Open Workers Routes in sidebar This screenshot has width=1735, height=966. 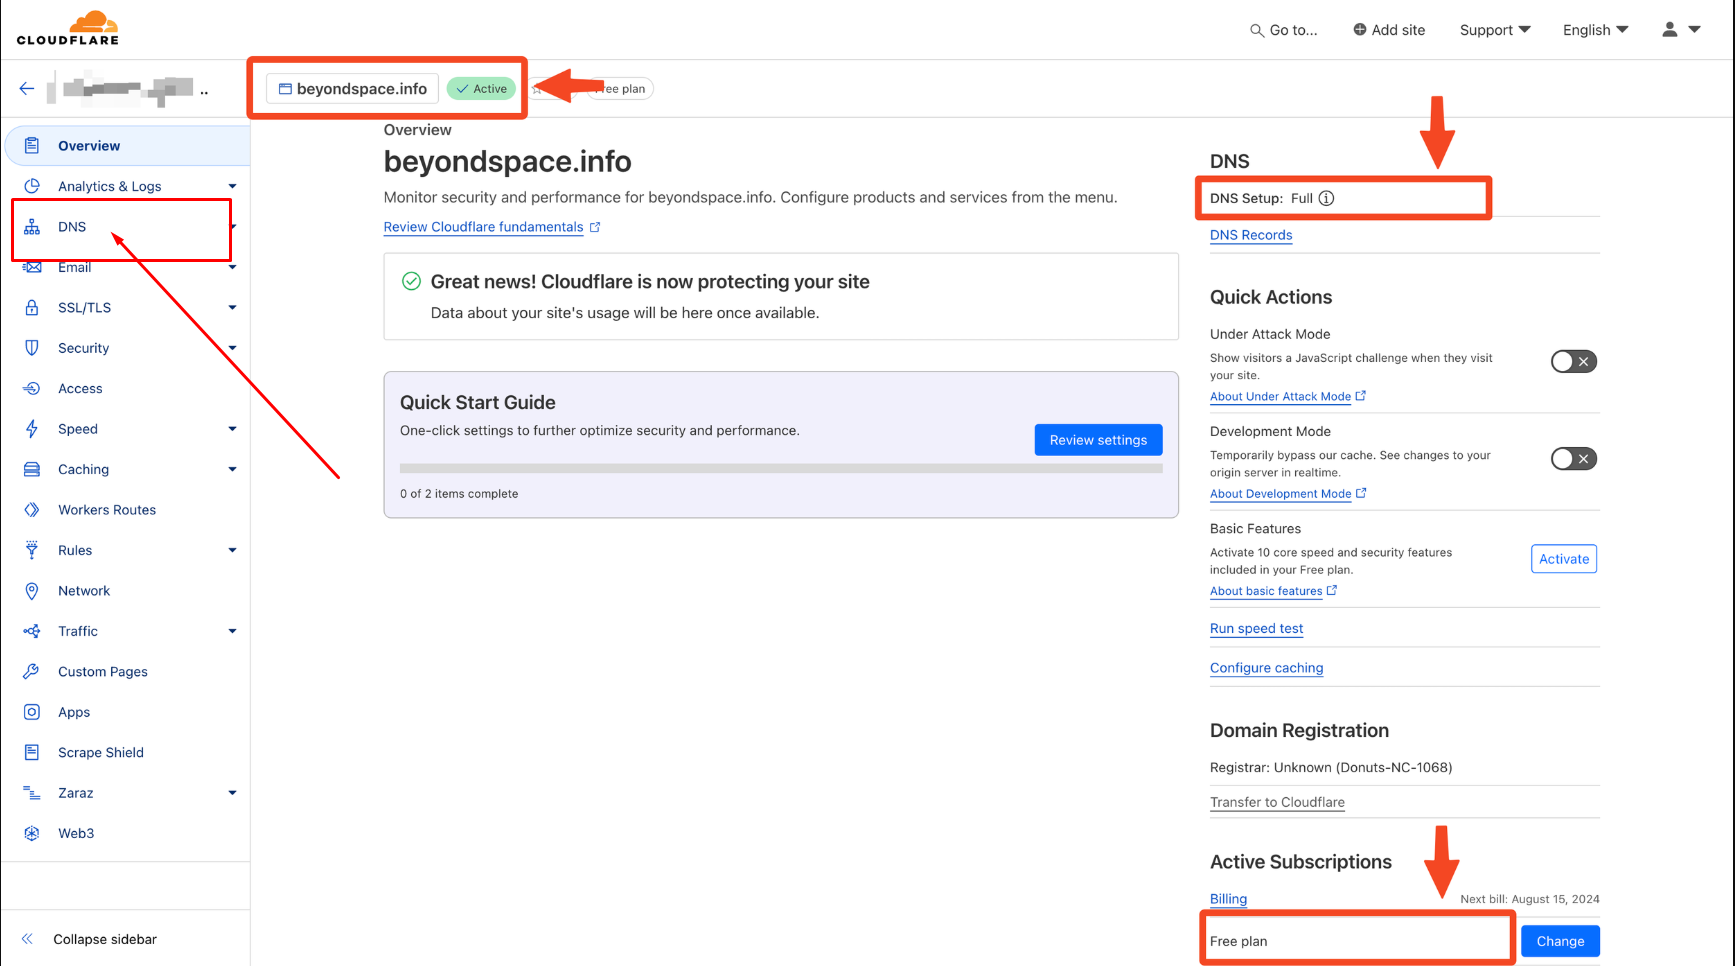click(x=107, y=510)
